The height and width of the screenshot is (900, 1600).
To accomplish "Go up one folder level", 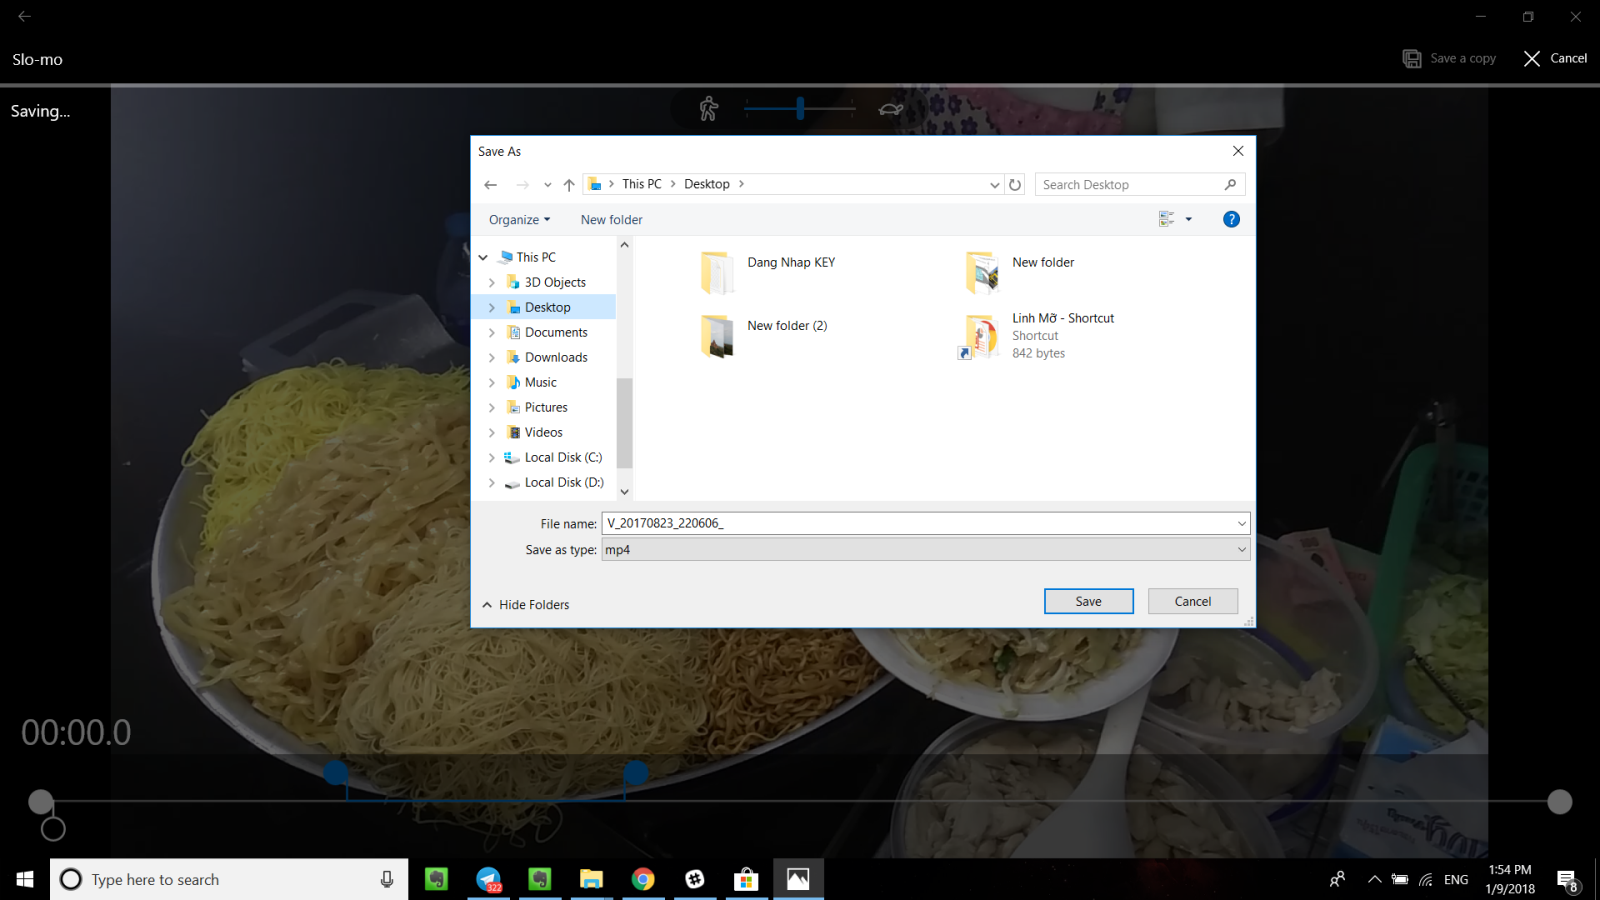I will click(569, 185).
